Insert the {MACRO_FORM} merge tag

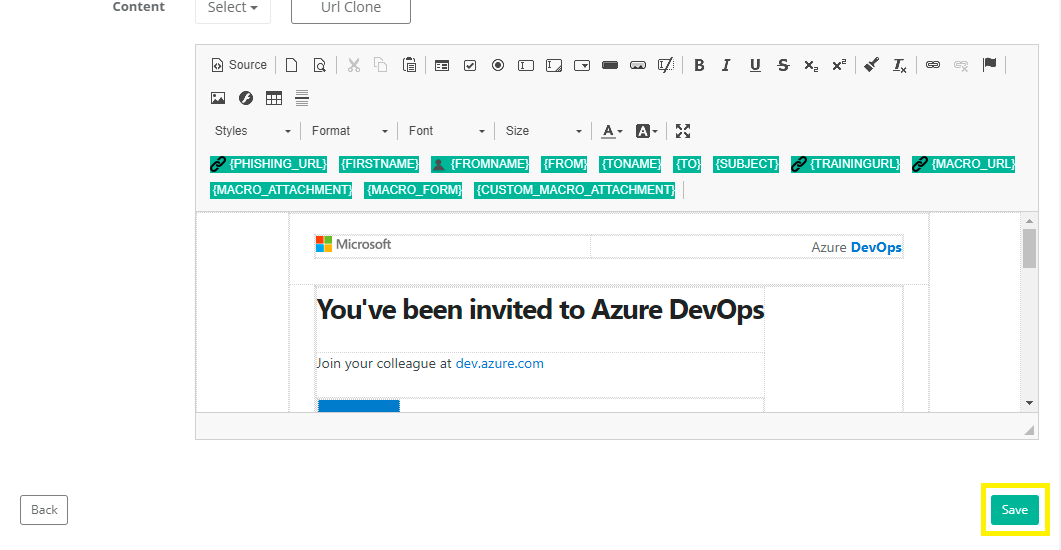[x=413, y=190]
